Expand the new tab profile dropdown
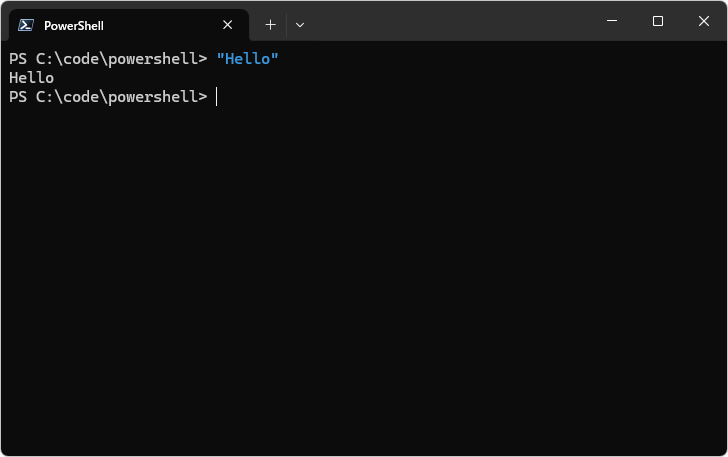728x457 pixels. tap(300, 25)
